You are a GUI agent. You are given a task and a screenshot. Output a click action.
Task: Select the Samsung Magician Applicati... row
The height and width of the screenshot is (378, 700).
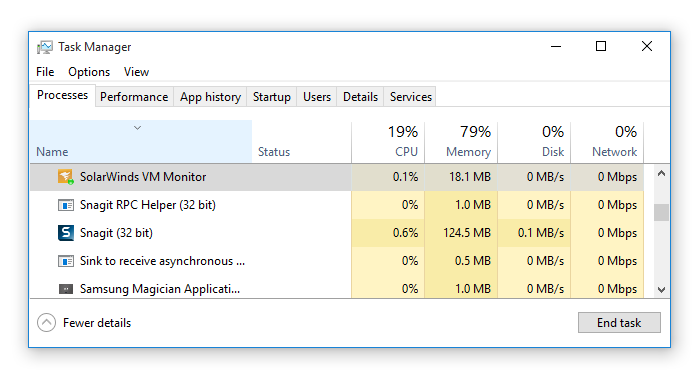coord(337,288)
